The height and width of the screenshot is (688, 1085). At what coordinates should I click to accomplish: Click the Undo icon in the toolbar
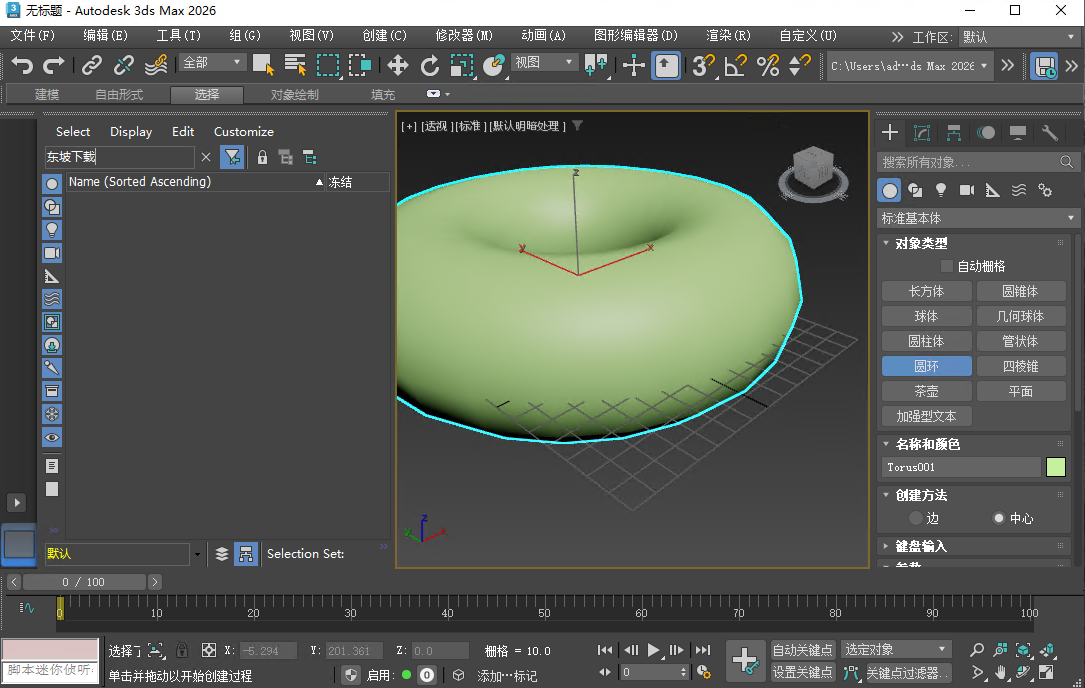pos(20,63)
